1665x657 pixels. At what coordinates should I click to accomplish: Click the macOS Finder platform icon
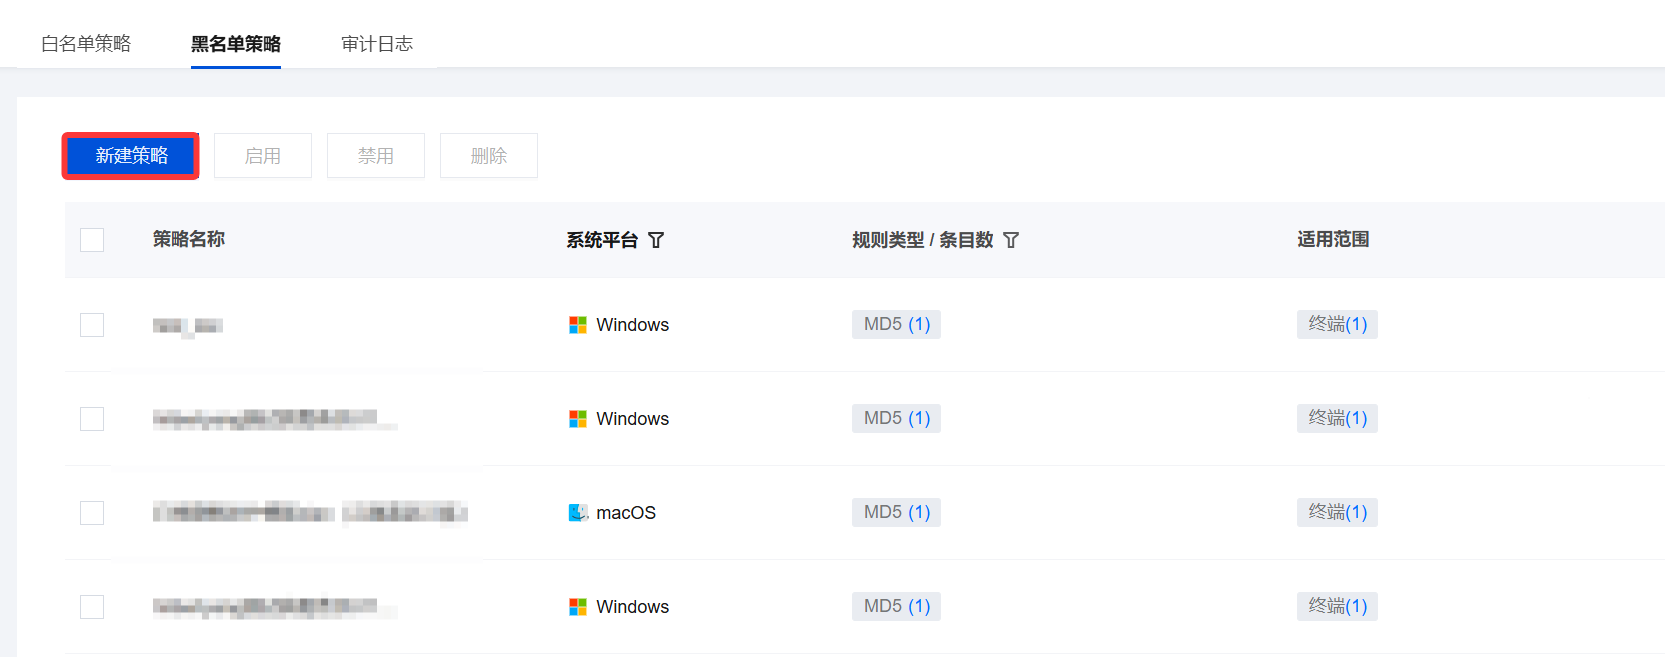point(578,513)
